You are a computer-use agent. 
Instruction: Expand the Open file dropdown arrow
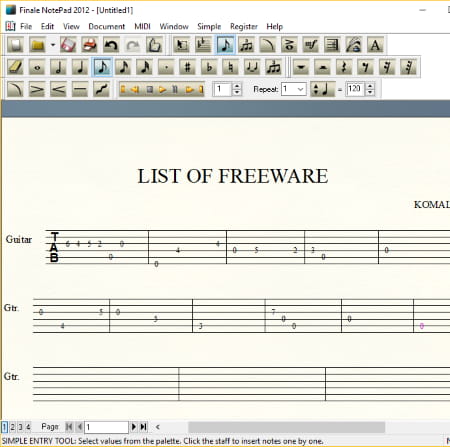coord(53,45)
